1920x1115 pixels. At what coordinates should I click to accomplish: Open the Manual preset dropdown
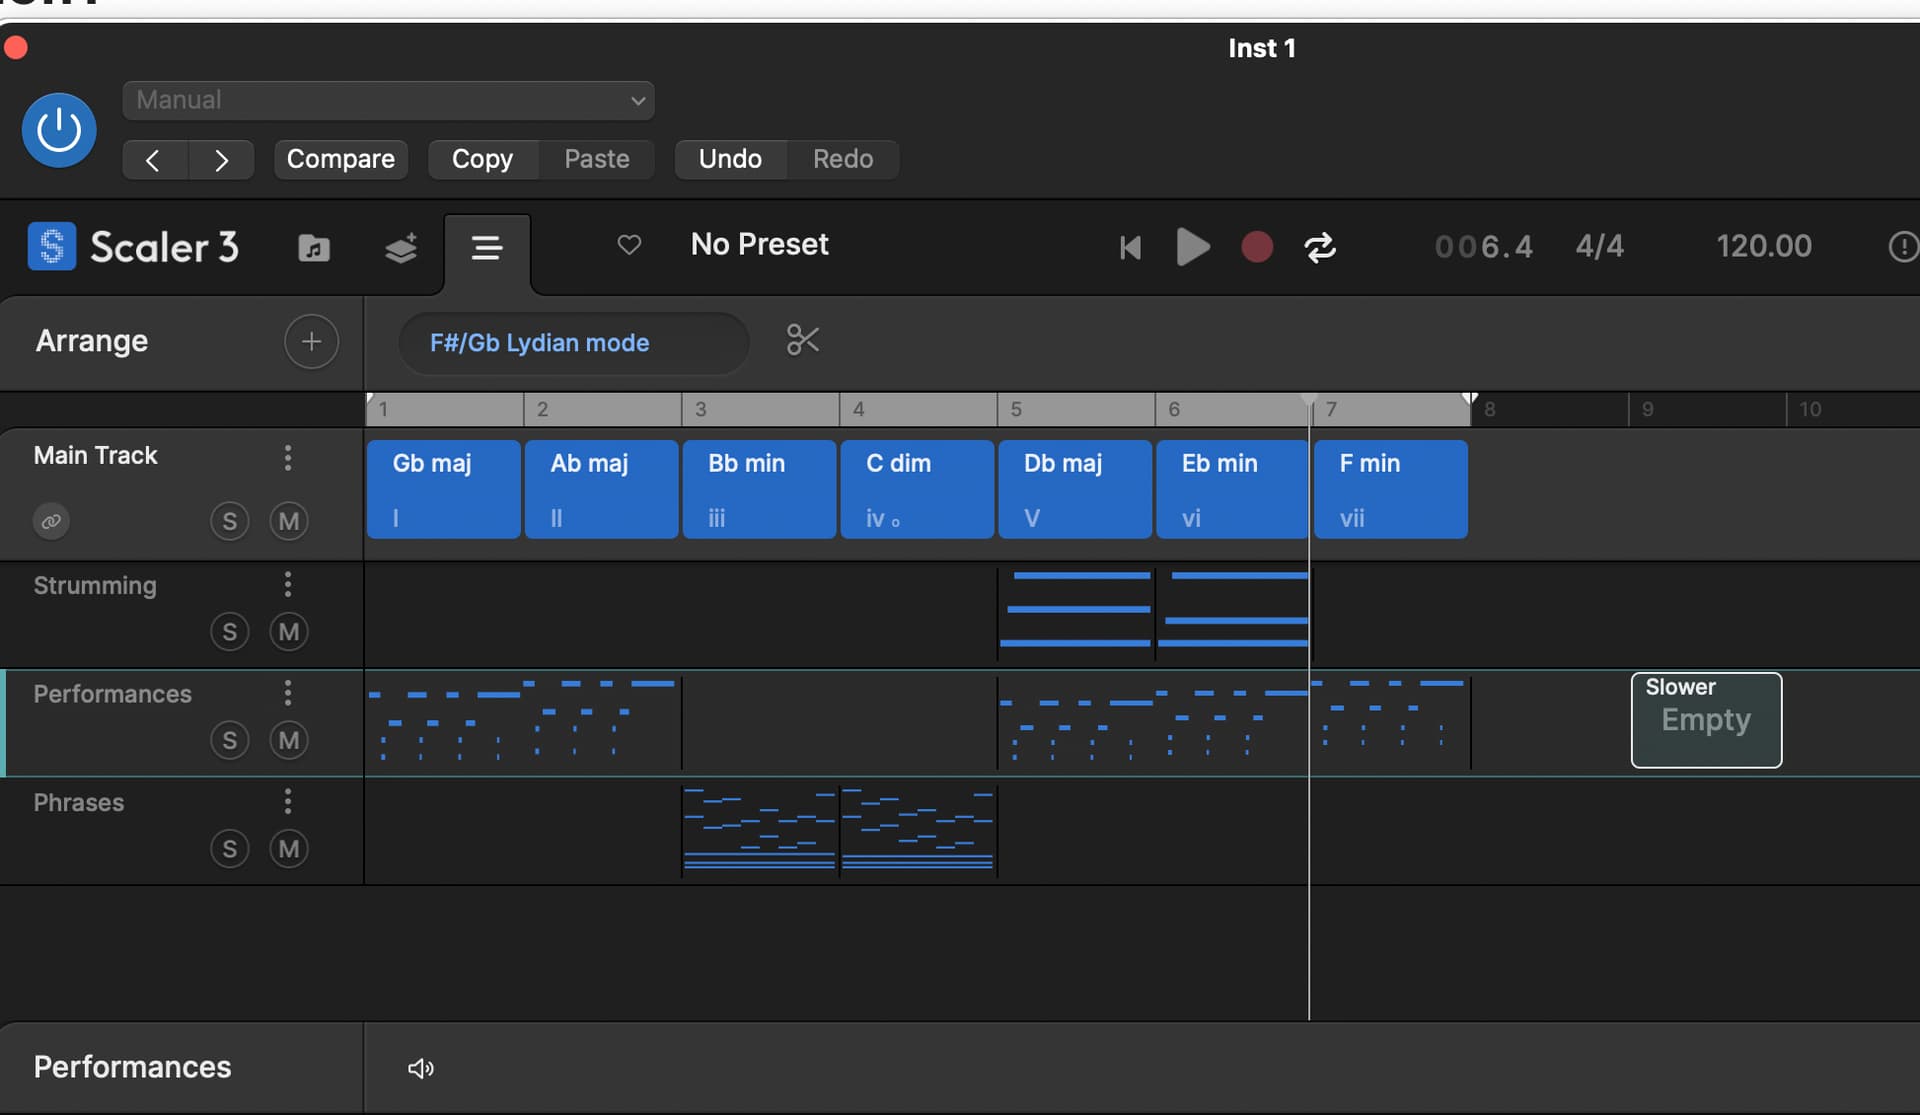pos(388,100)
